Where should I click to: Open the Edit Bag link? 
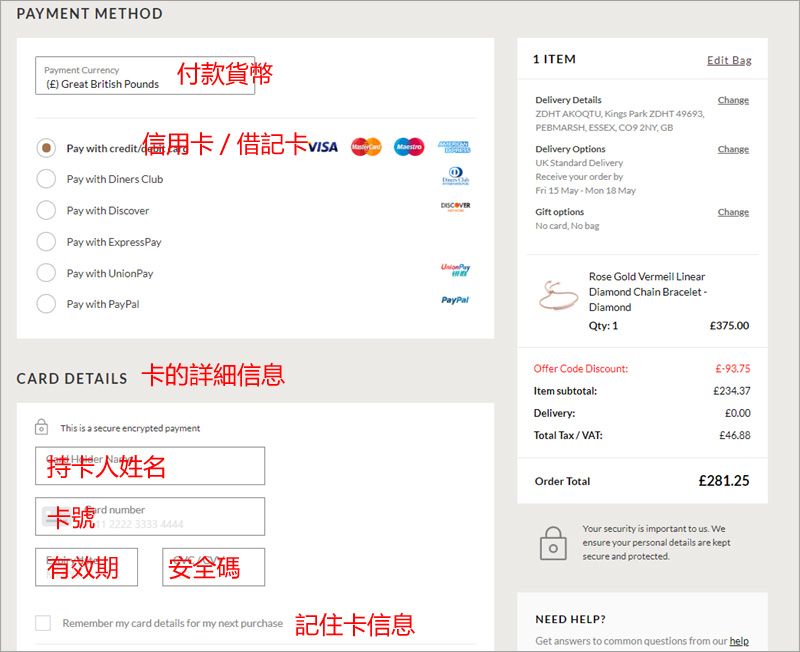(x=729, y=60)
